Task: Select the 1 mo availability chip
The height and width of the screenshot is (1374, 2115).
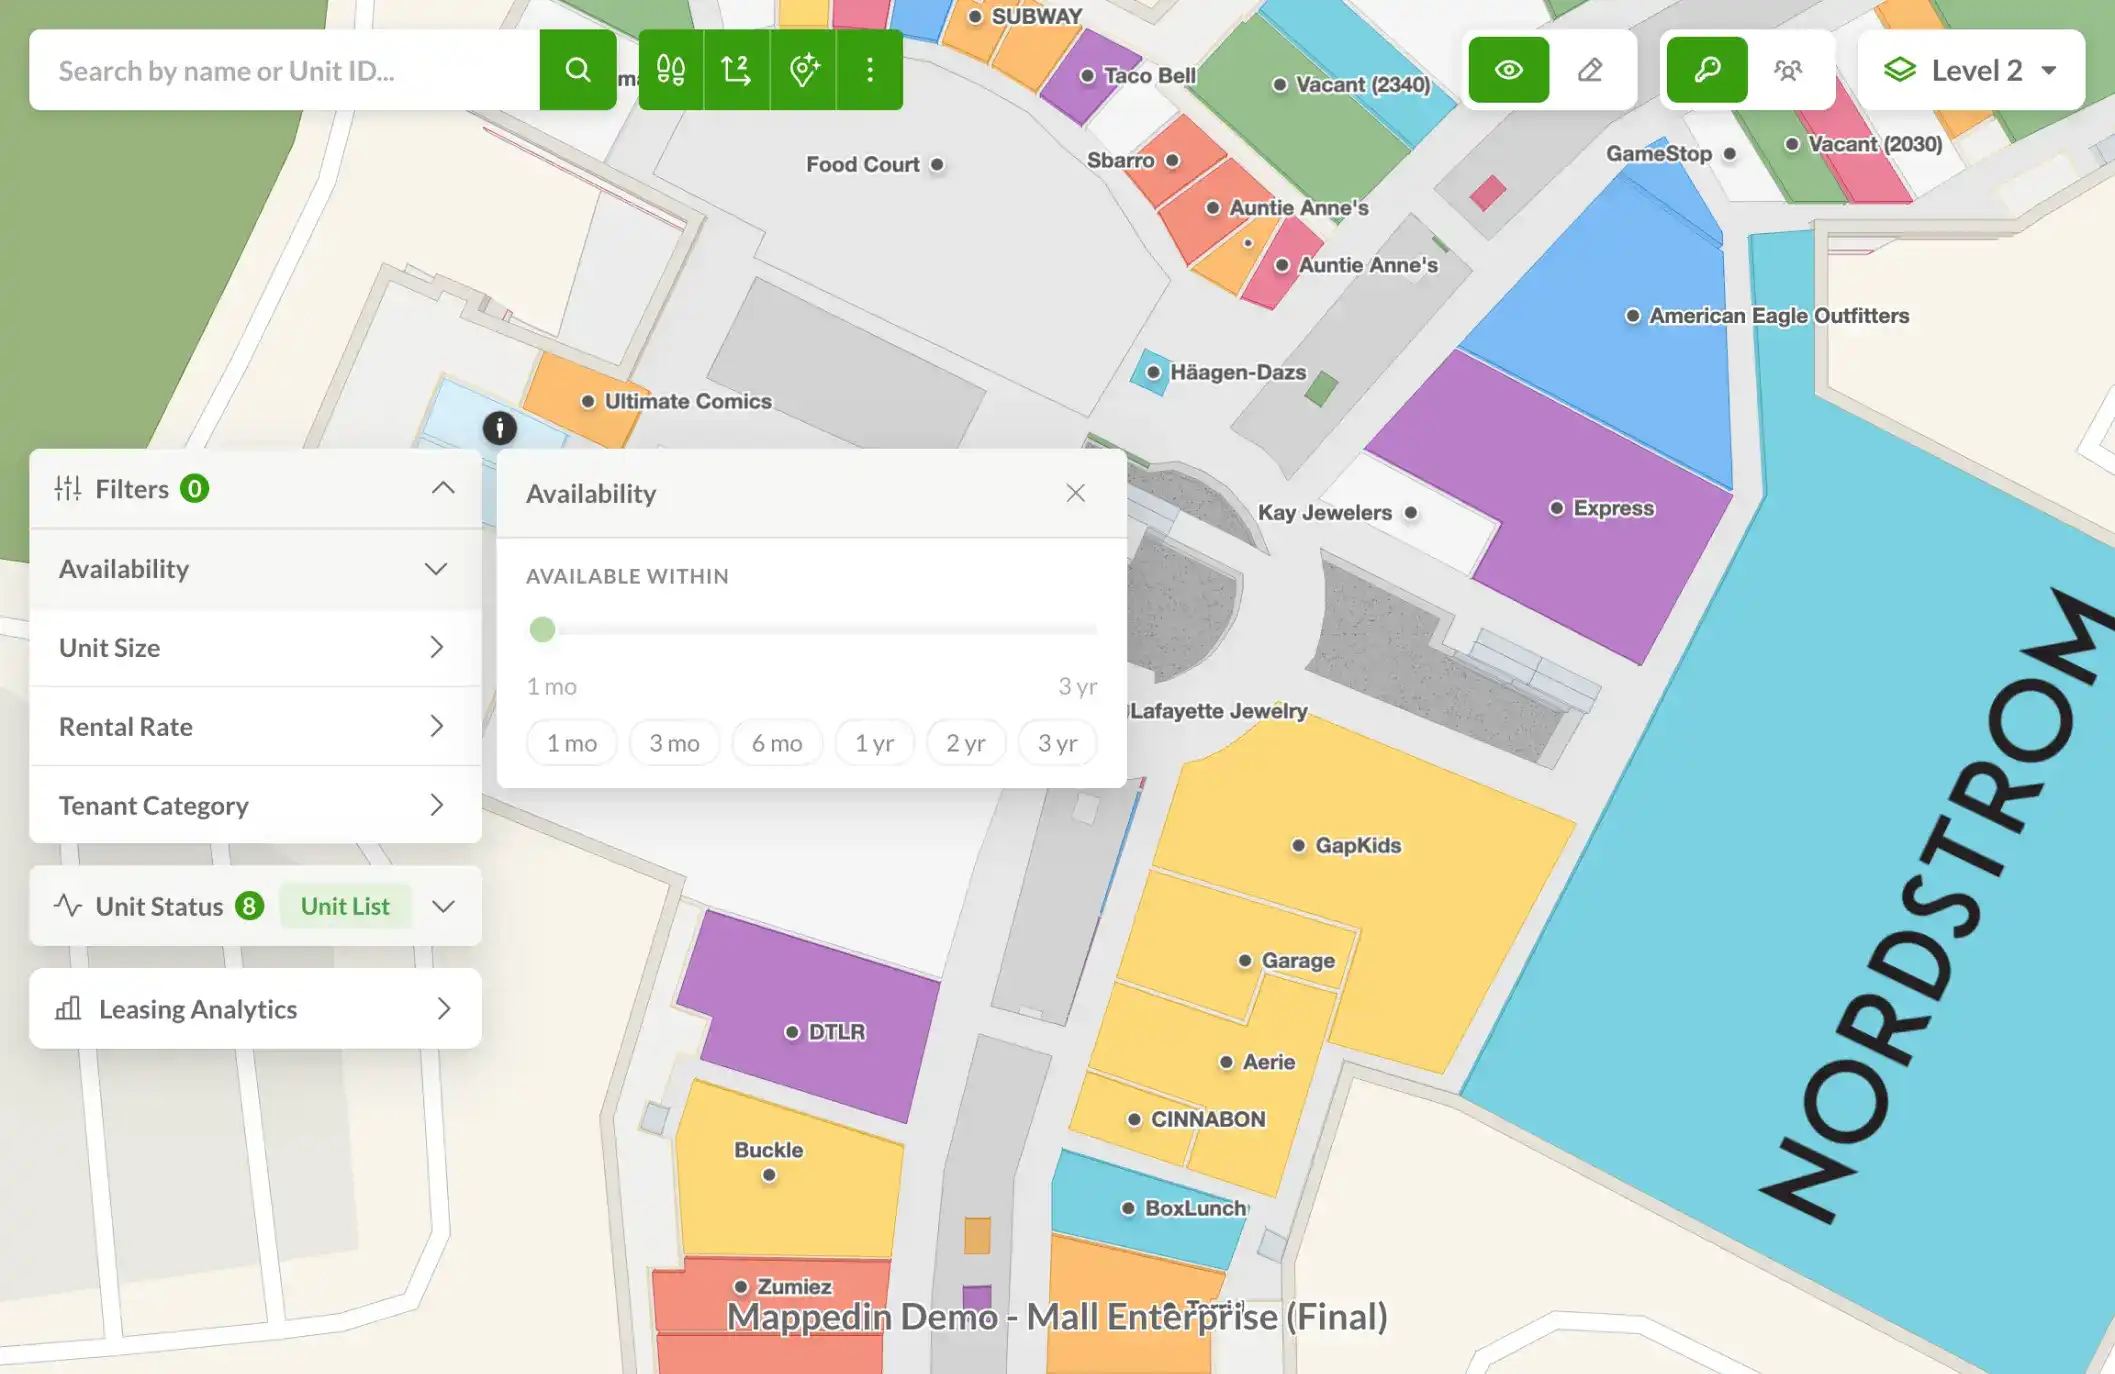Action: (x=572, y=743)
